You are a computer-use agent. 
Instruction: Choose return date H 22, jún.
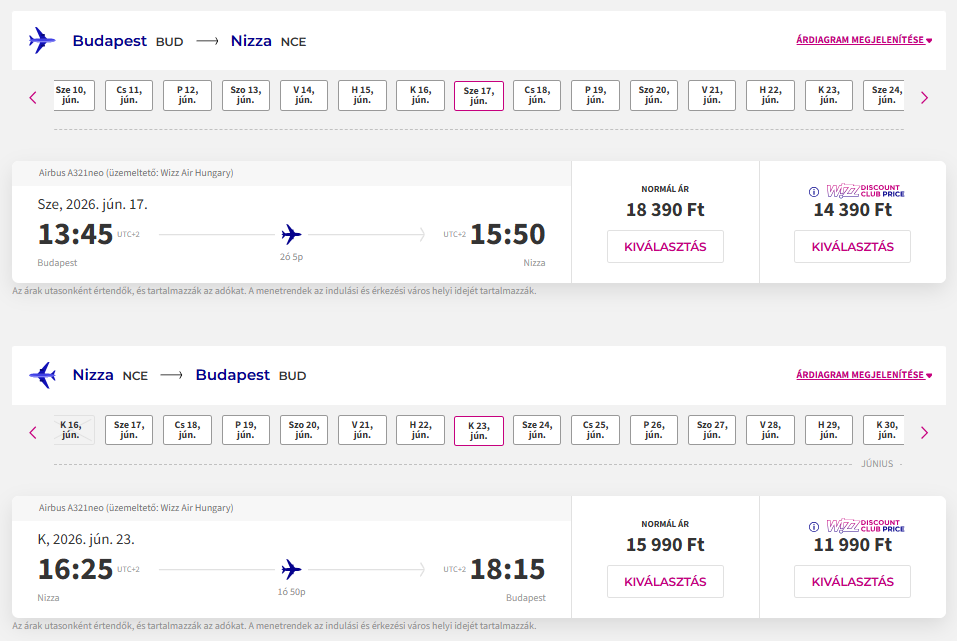pyautogui.click(x=420, y=430)
